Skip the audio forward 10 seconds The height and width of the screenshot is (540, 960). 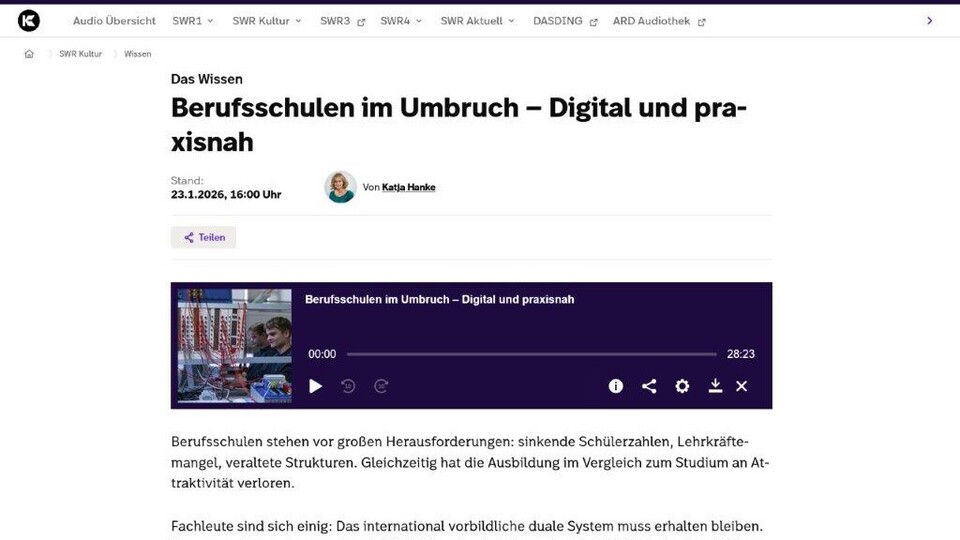[381, 386]
